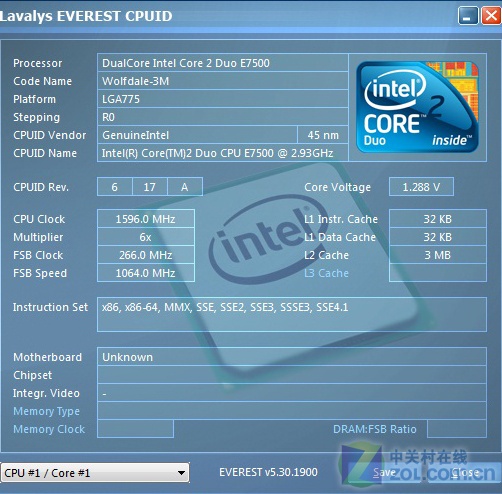Click the CPUID Rev. field showing A
This screenshot has width=502, height=494.
click(185, 187)
